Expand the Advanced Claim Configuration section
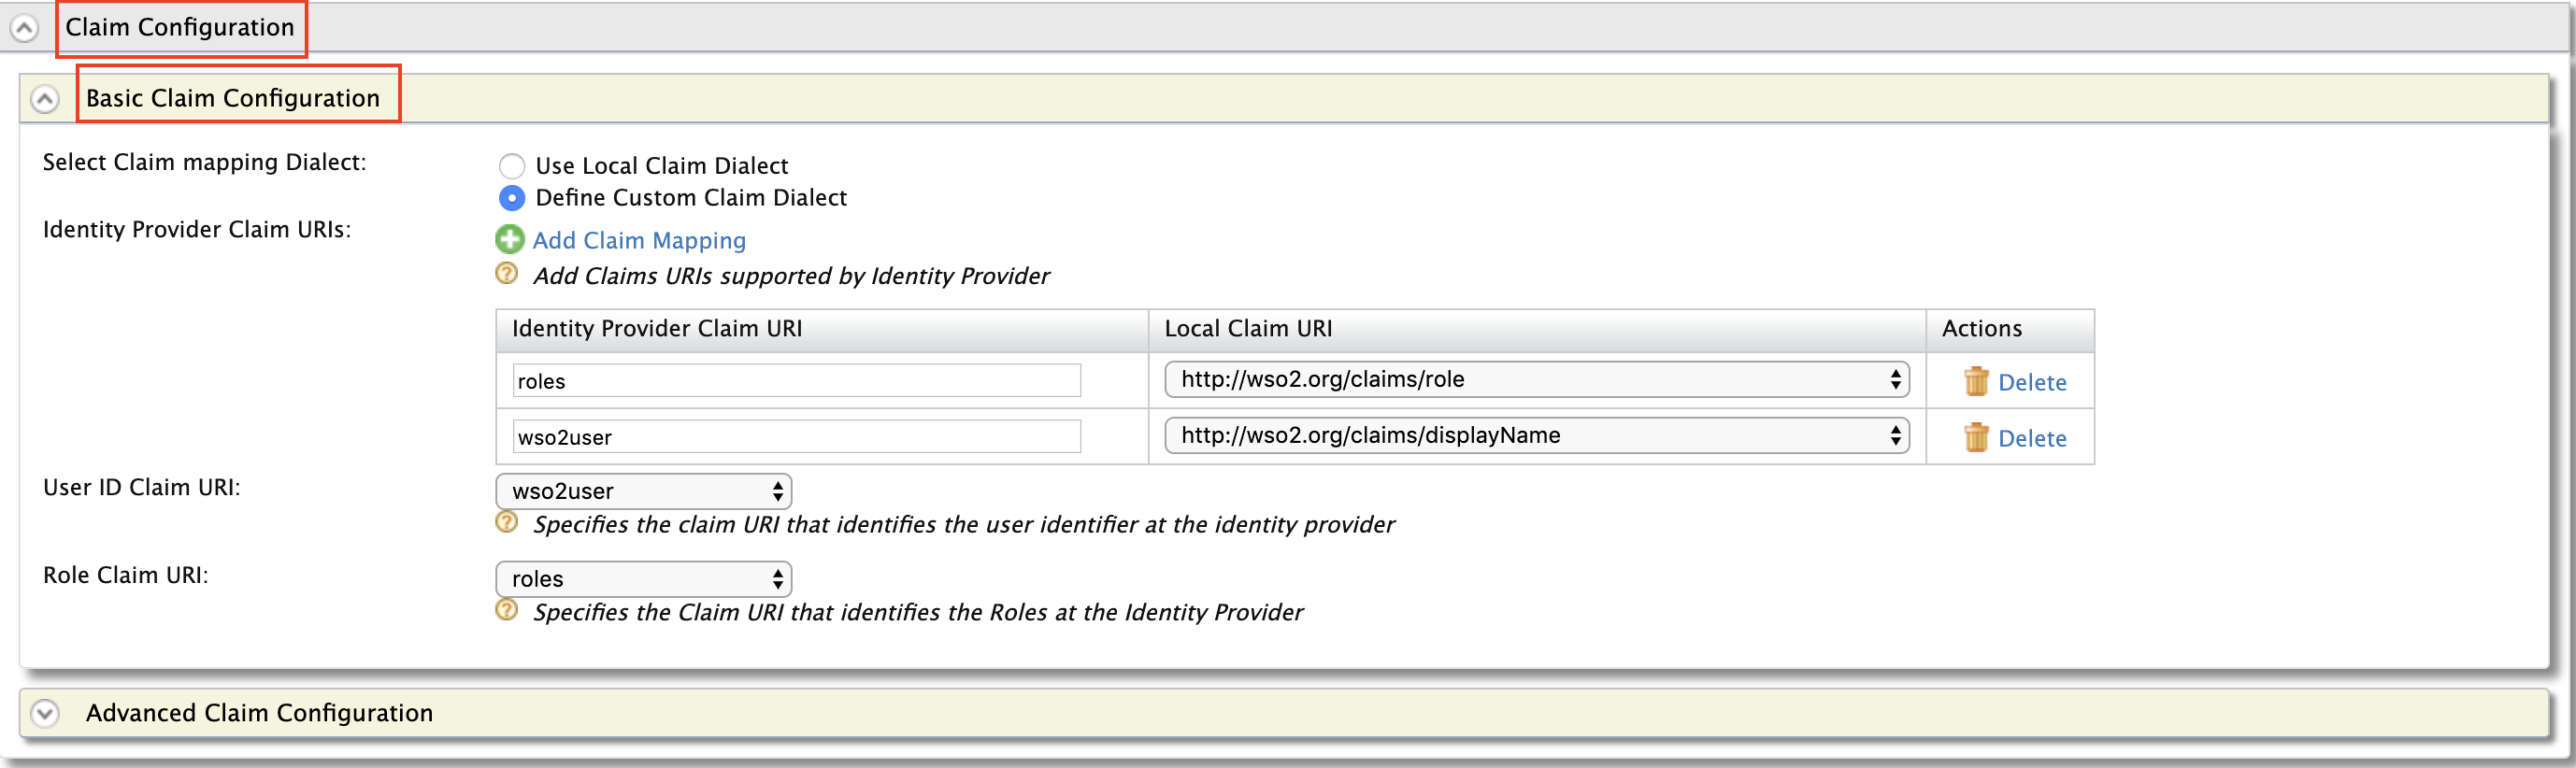This screenshot has width=2576, height=768. pyautogui.click(x=44, y=712)
